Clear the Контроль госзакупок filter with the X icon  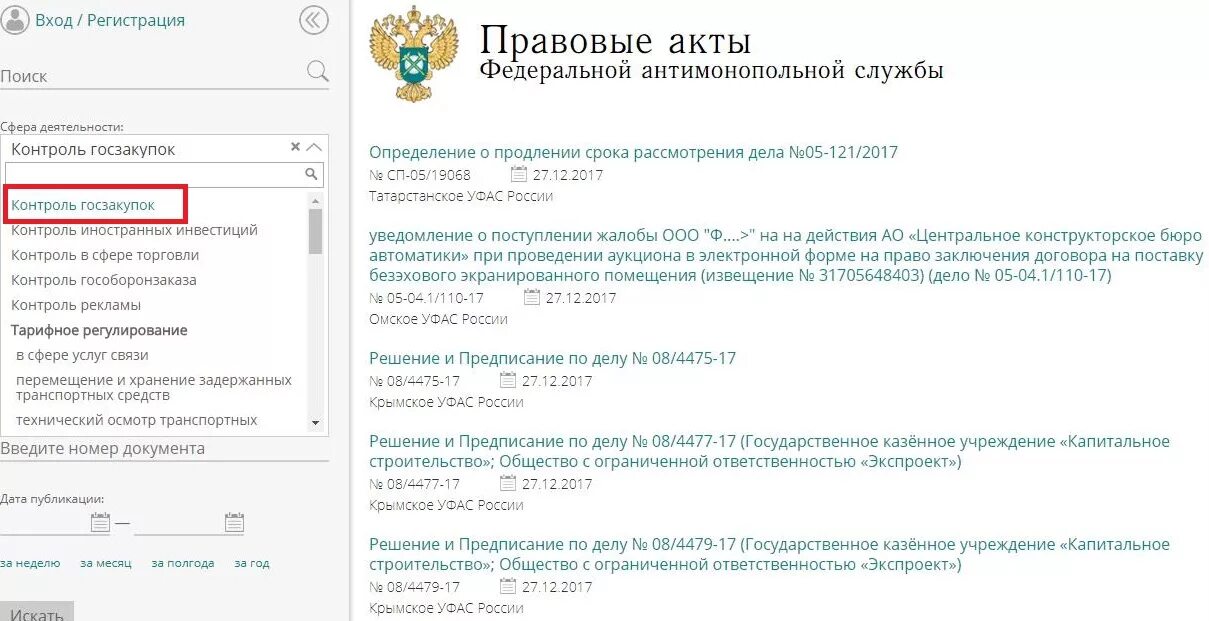coord(295,146)
